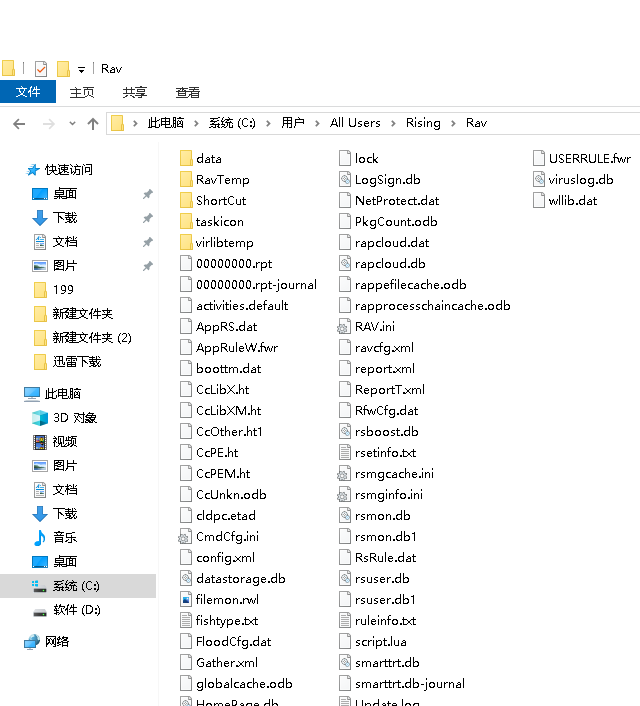Open the recent locations dropdown arrow
The width and height of the screenshot is (640, 706).
[72, 123]
